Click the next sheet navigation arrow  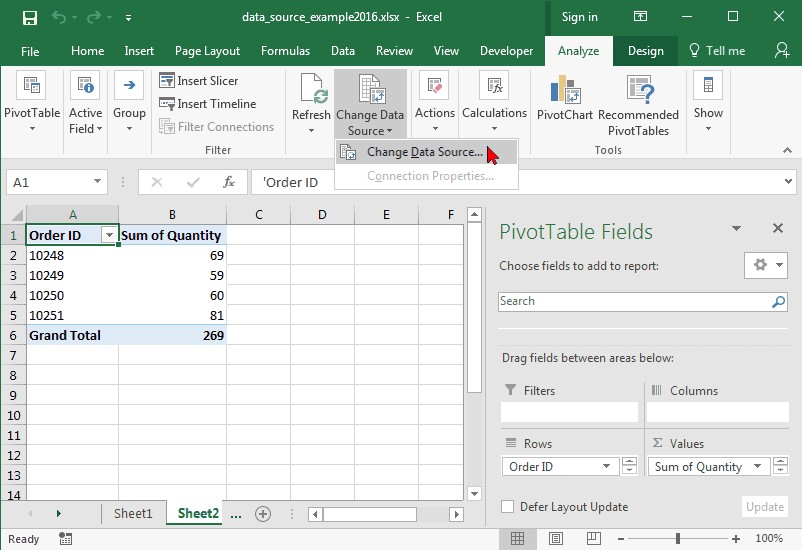coord(58,513)
